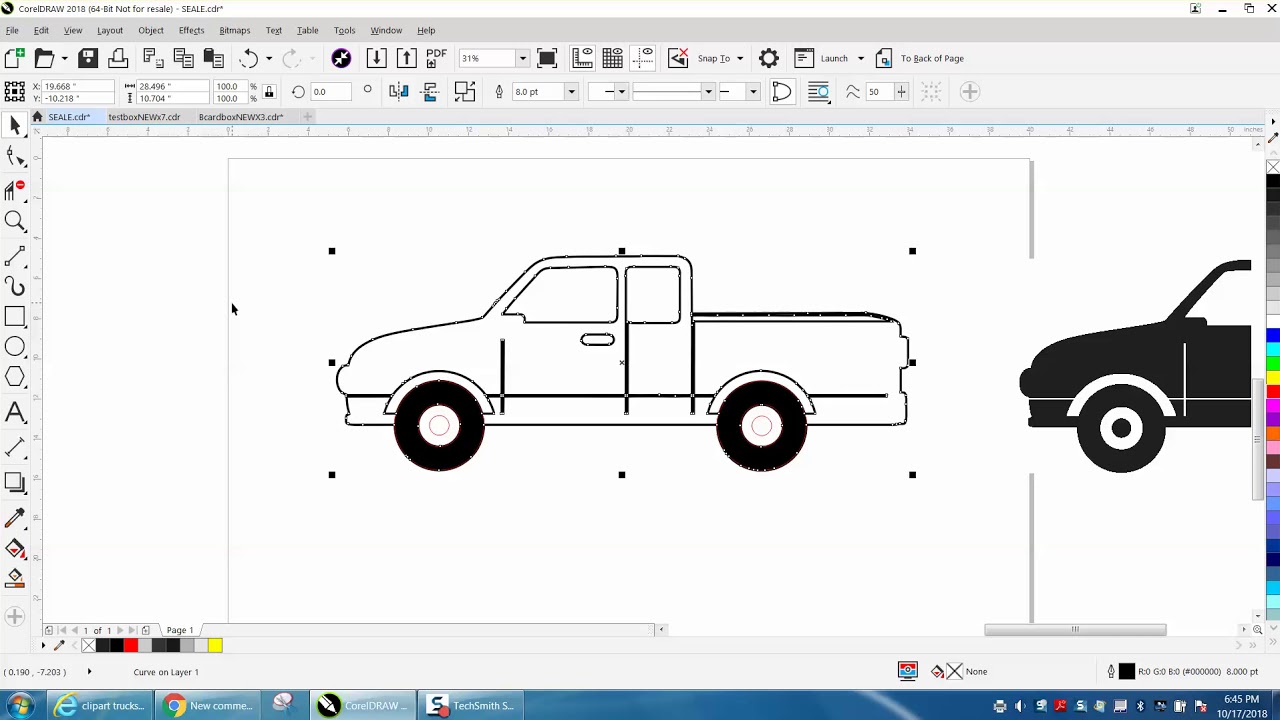The image size is (1280, 720).
Task: Click the Mirror horizontally icon
Action: click(399, 92)
